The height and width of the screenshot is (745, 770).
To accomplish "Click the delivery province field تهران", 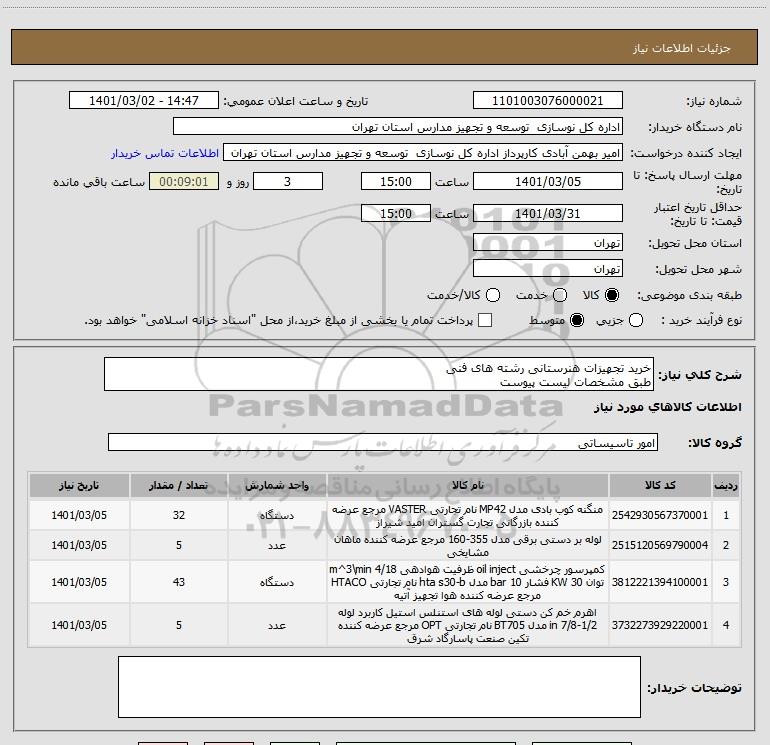I will [x=548, y=243].
